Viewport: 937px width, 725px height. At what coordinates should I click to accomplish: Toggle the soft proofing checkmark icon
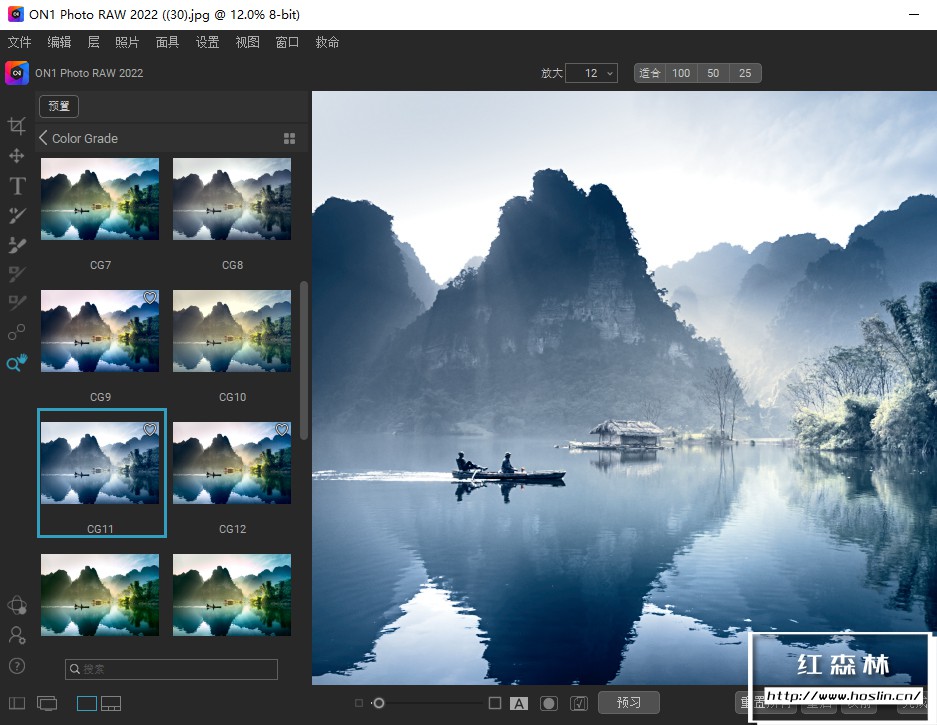tap(579, 703)
